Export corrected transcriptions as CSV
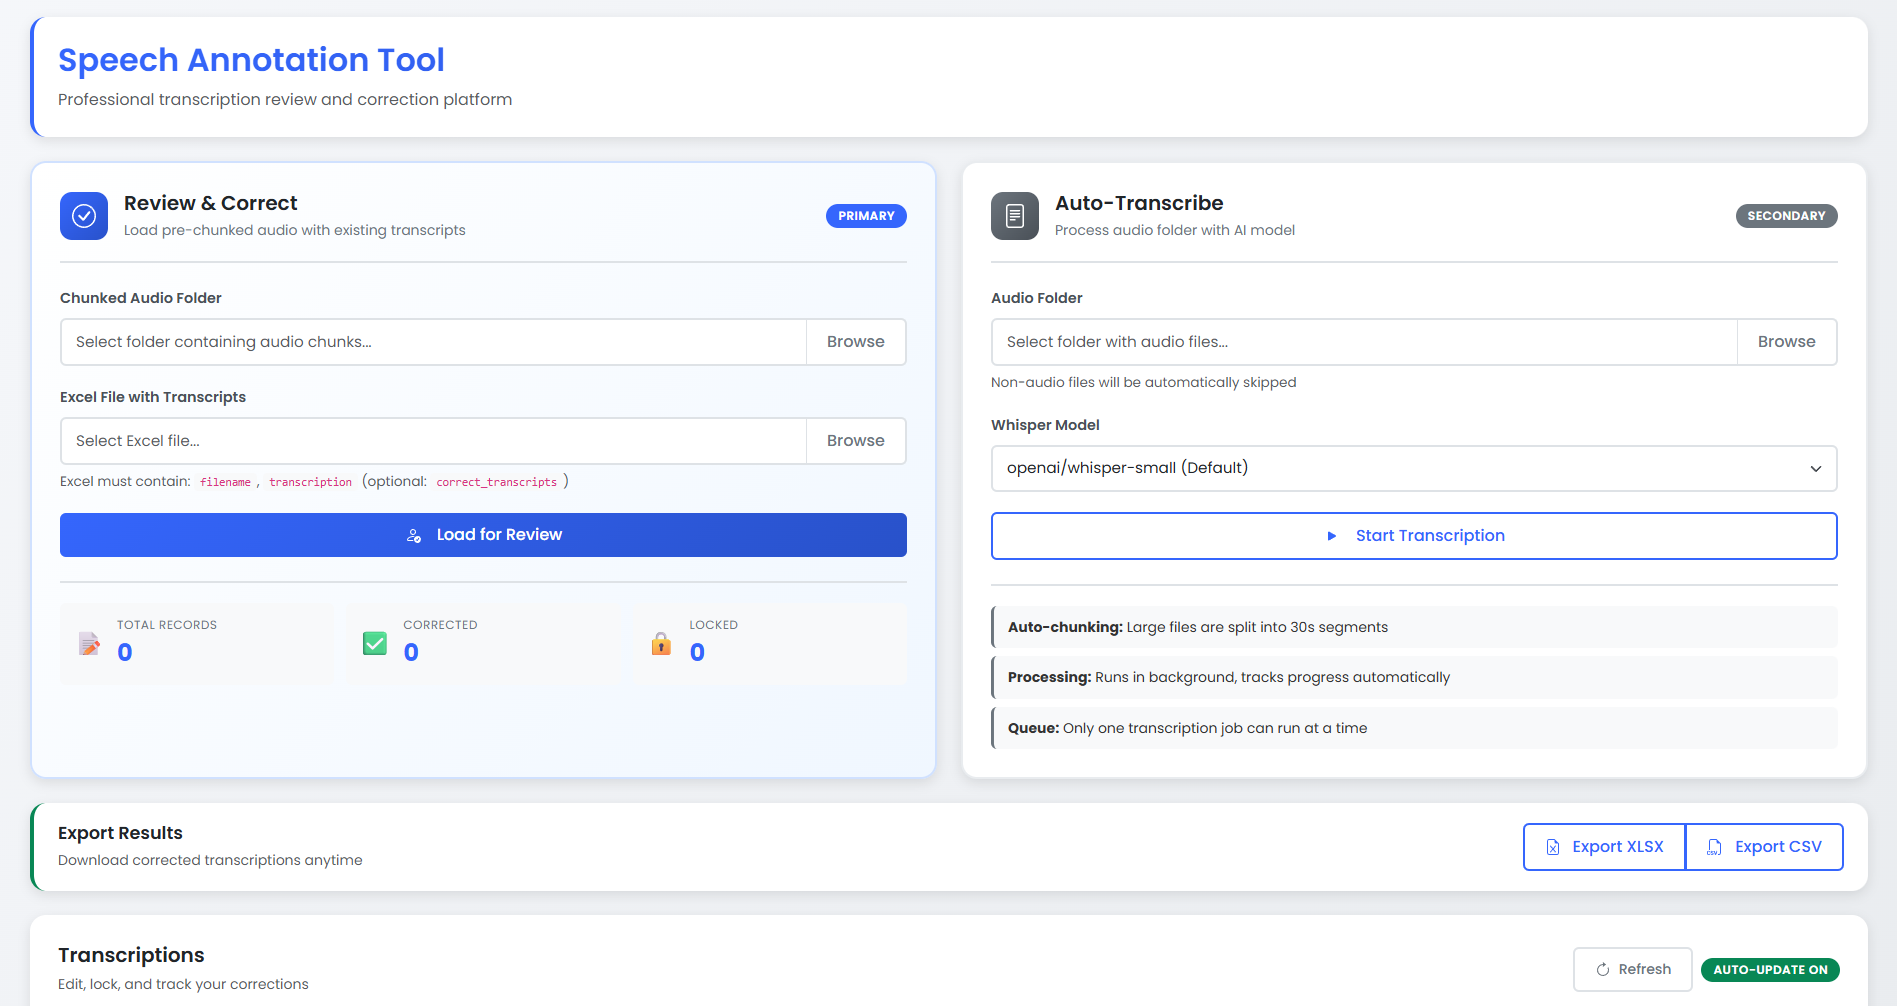The height and width of the screenshot is (1006, 1897). (1764, 846)
